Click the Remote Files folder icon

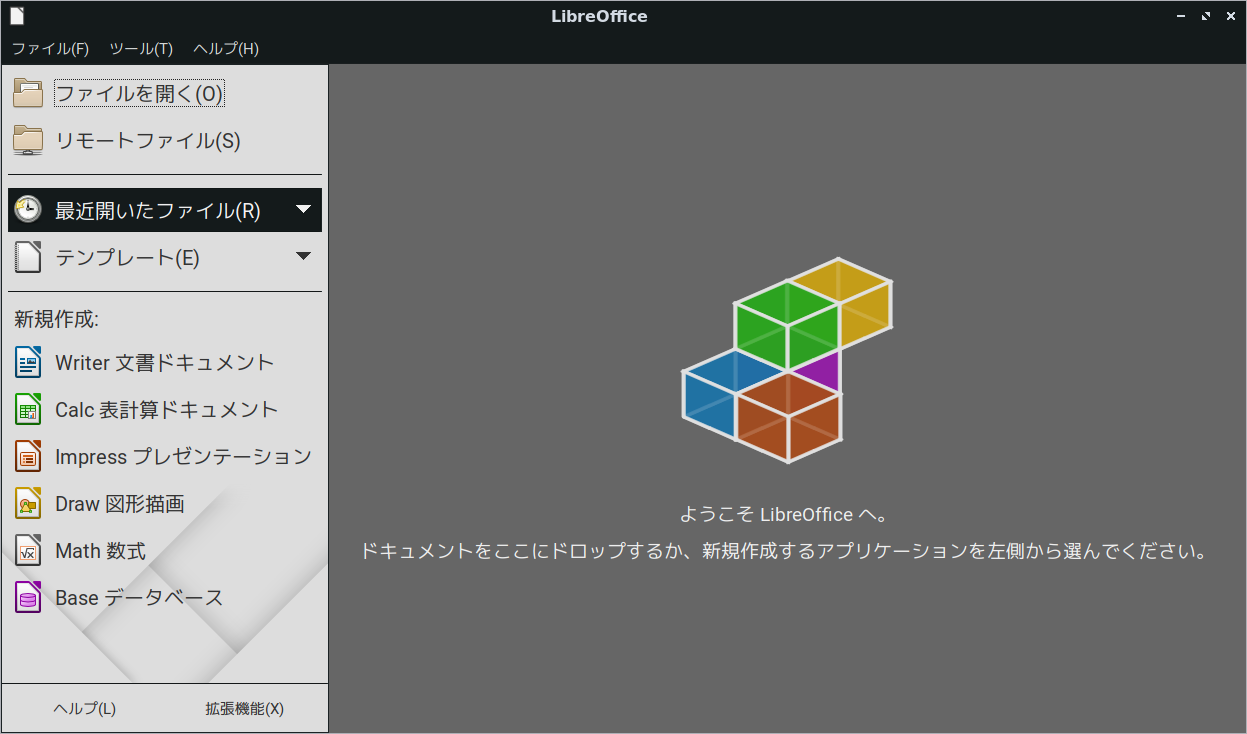coord(28,140)
